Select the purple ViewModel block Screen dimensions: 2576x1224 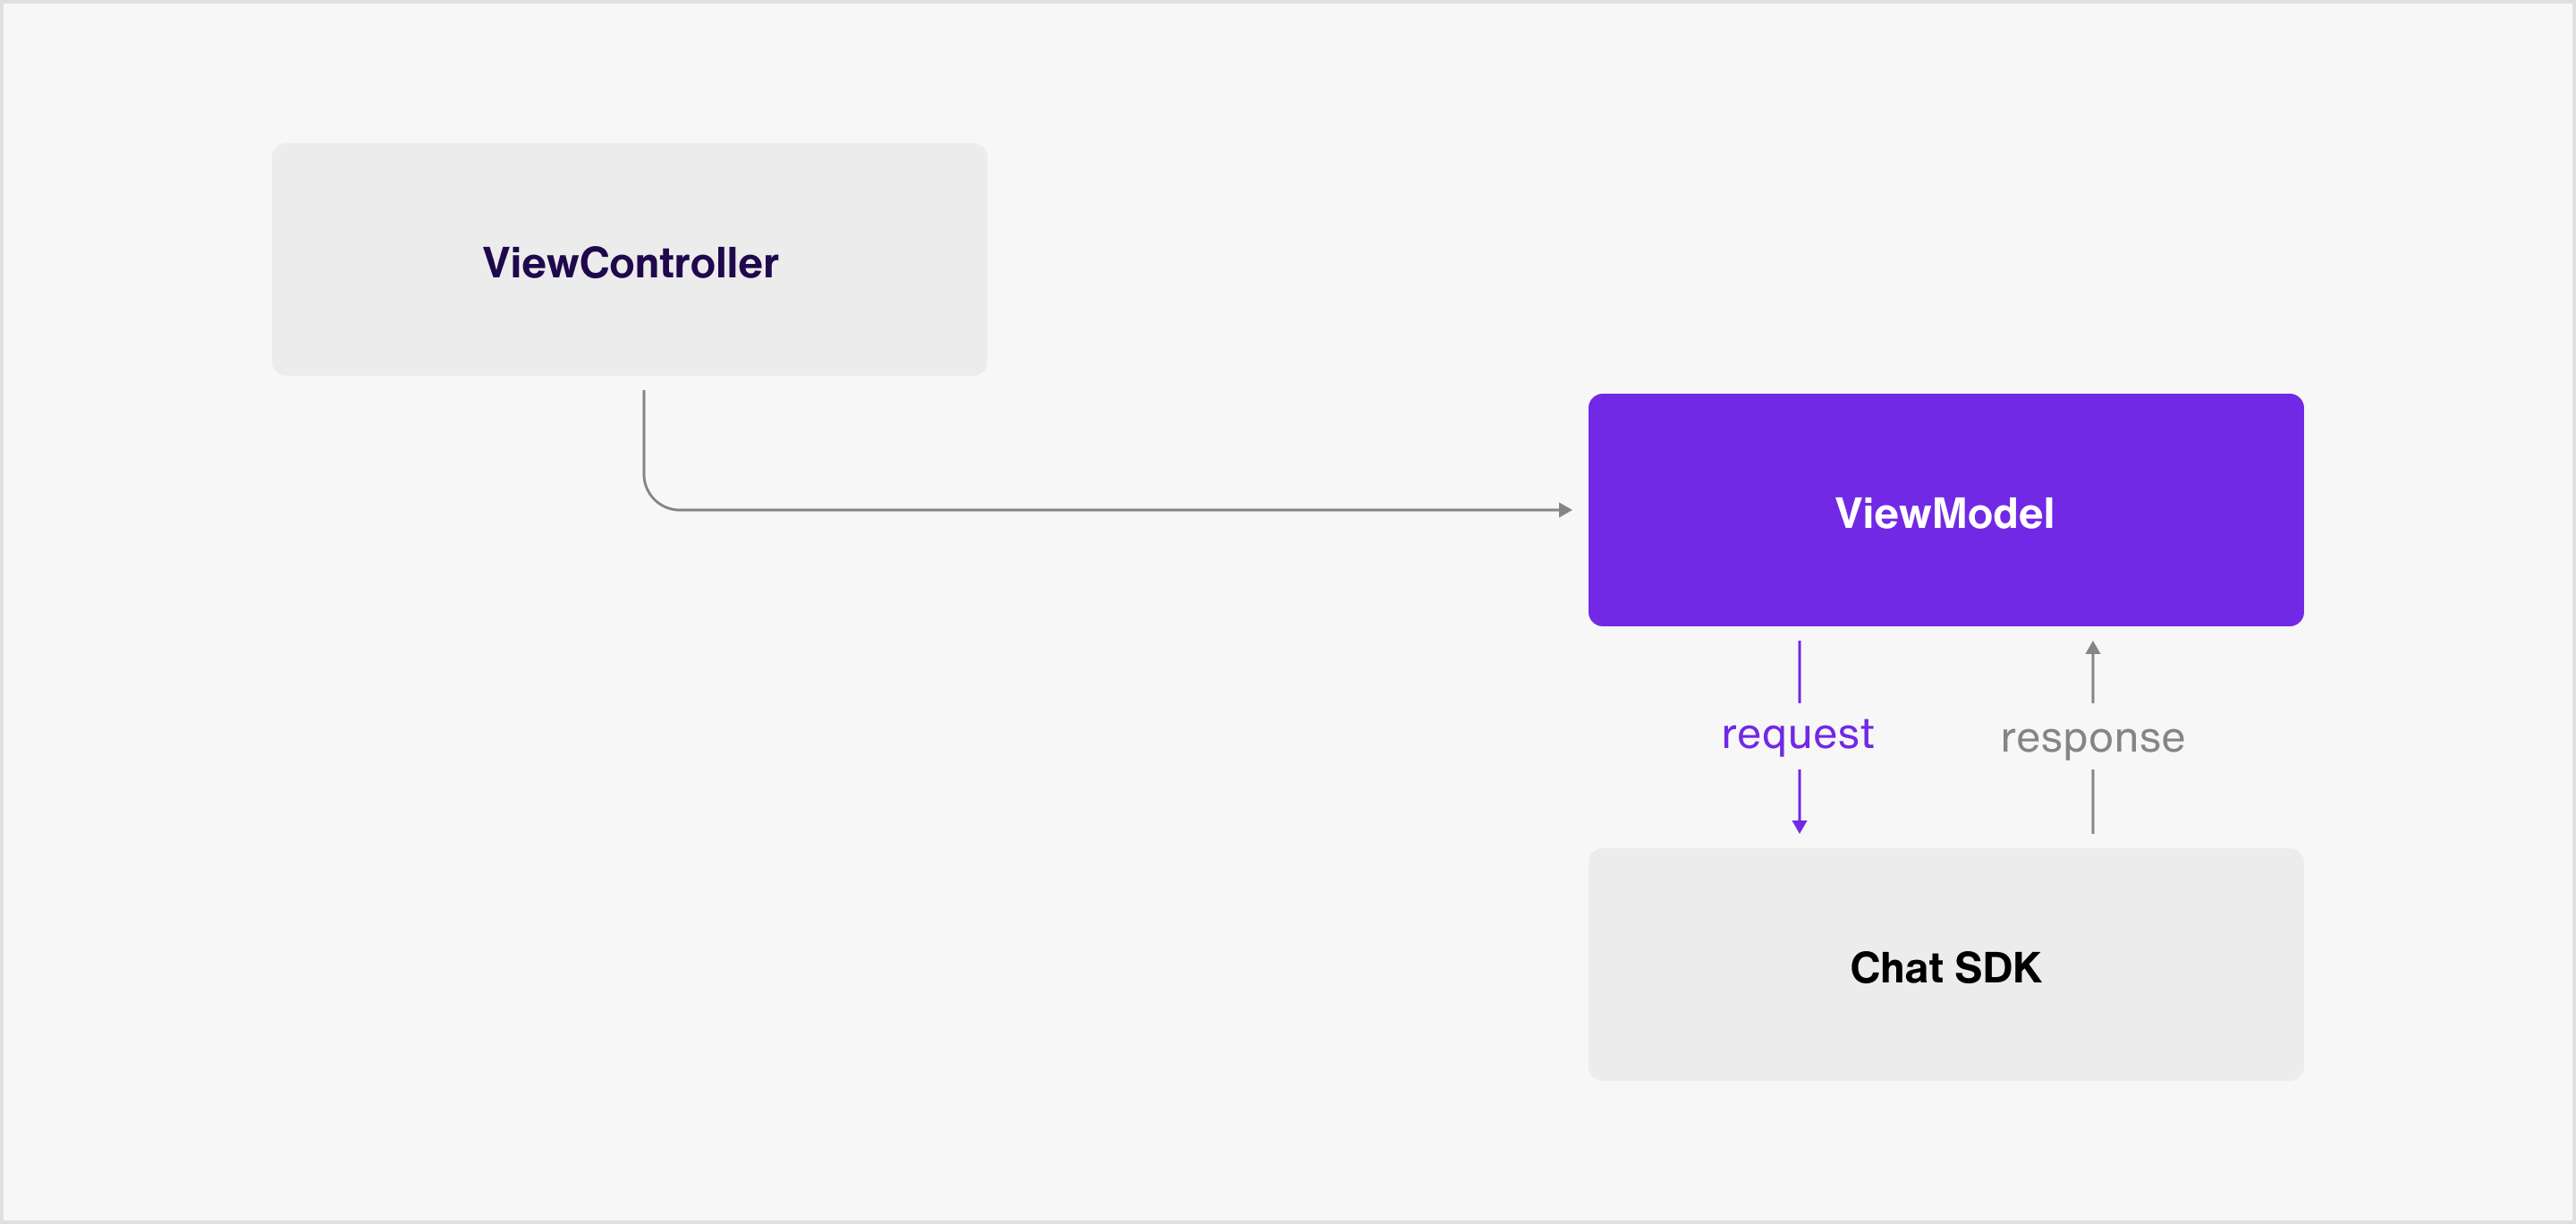tap(1945, 510)
